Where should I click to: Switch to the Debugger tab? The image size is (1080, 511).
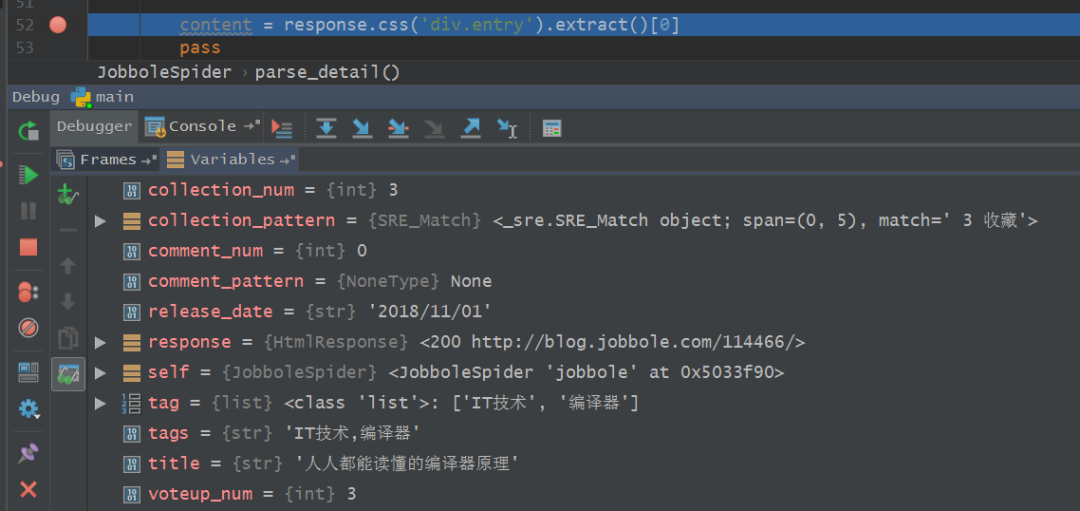(x=94, y=126)
